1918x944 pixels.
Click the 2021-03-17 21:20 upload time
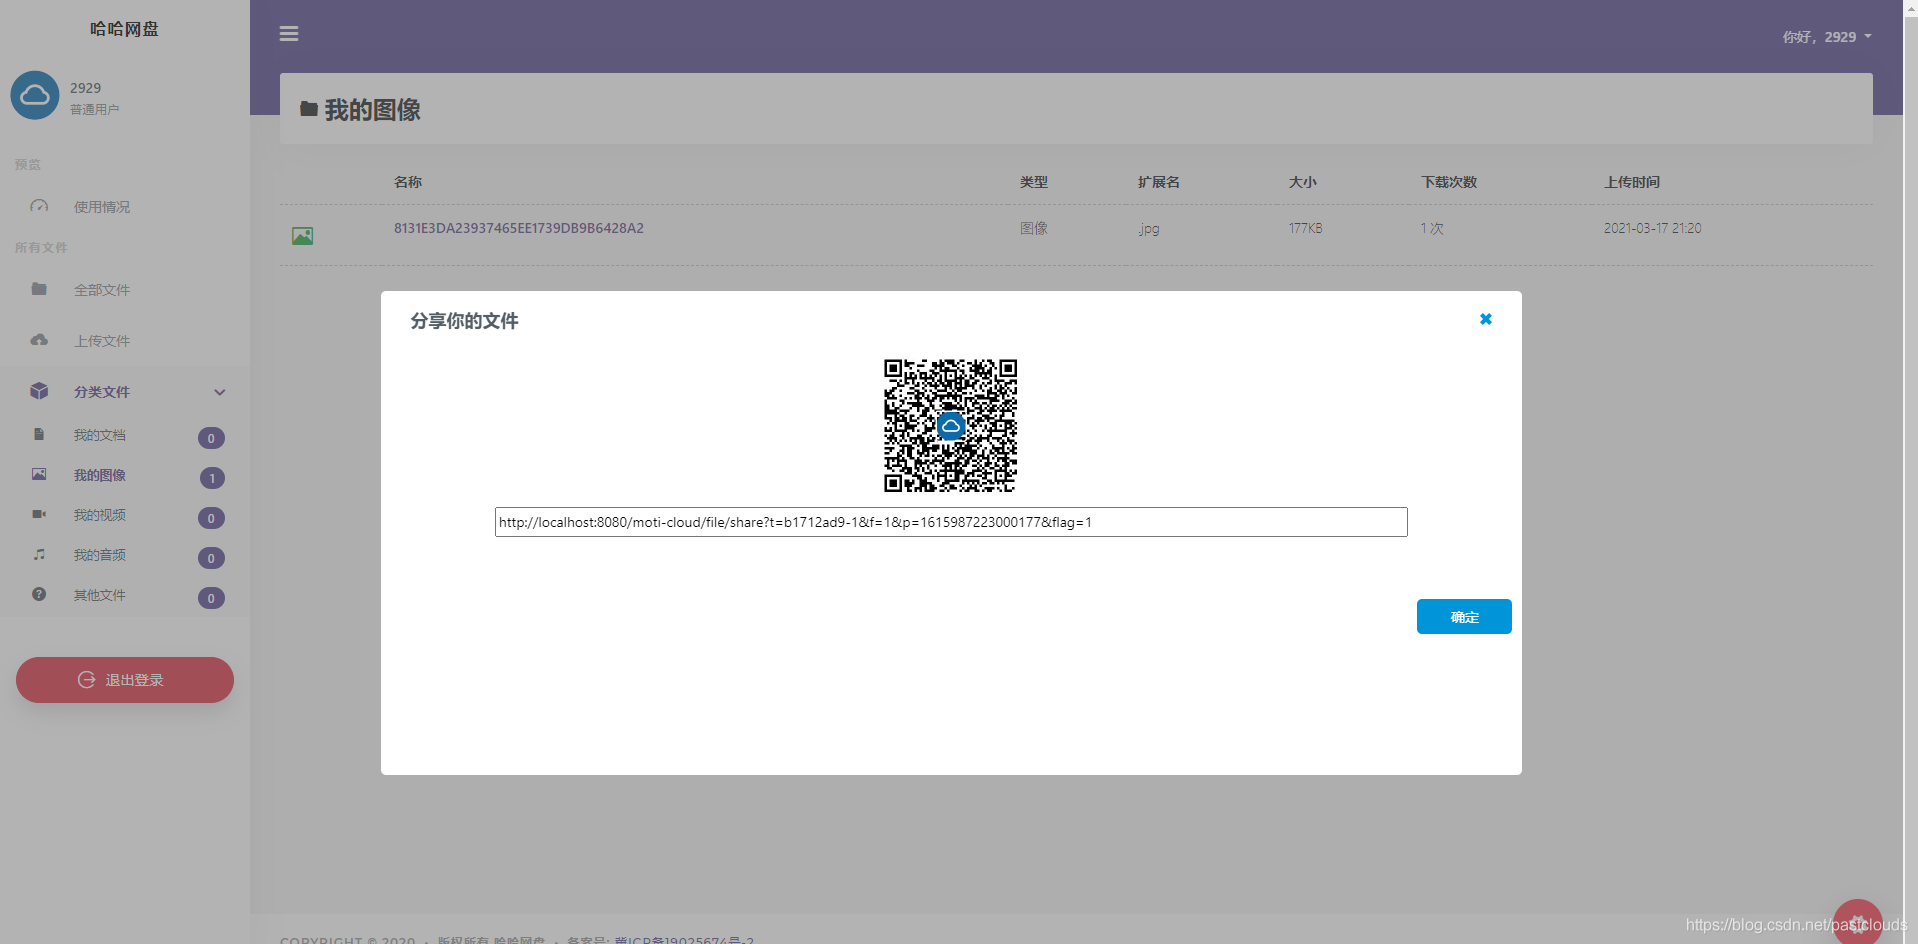click(x=1652, y=228)
